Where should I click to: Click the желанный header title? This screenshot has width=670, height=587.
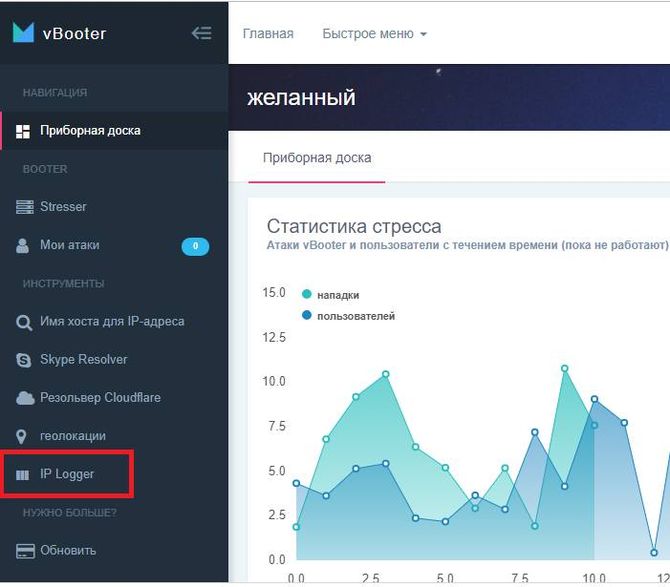(301, 98)
